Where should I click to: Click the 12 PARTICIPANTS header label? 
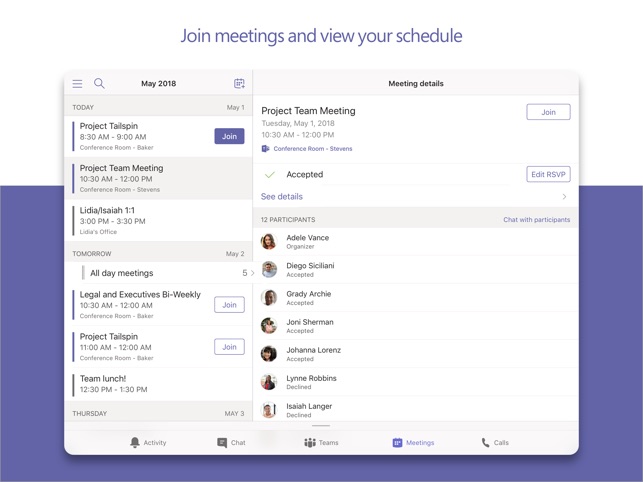pyautogui.click(x=288, y=220)
